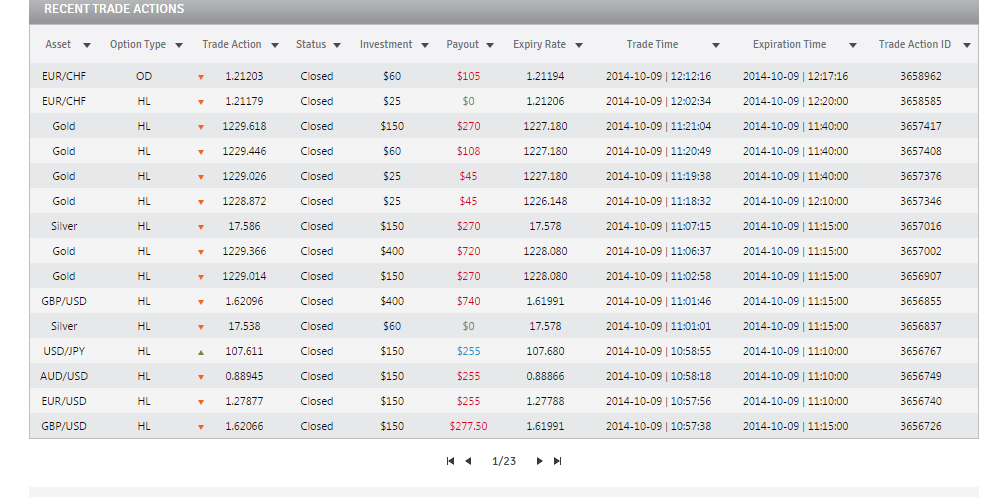Expand the Trade Action column dropdown
This screenshot has width=991, height=497.
click(274, 45)
